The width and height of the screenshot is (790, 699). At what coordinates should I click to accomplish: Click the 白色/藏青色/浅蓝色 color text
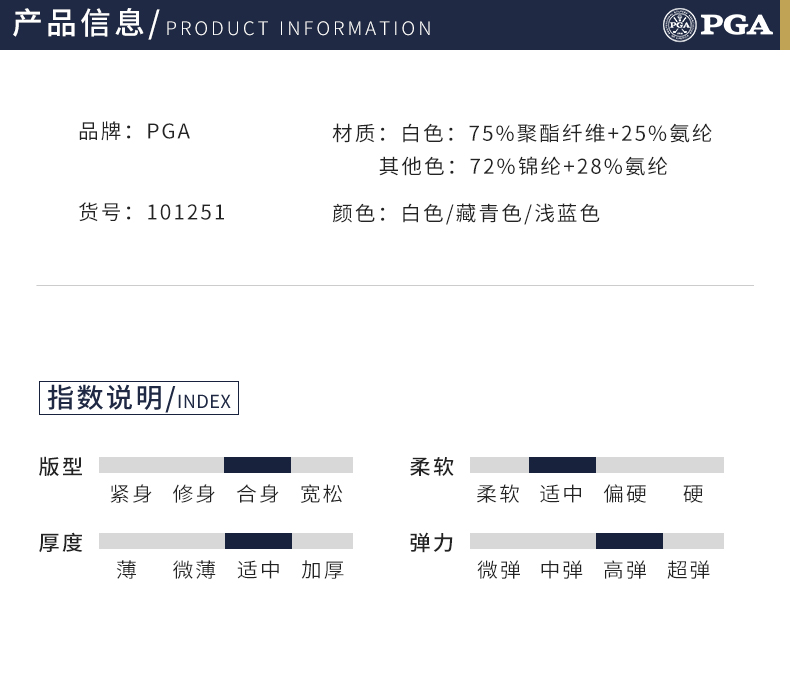pos(500,213)
